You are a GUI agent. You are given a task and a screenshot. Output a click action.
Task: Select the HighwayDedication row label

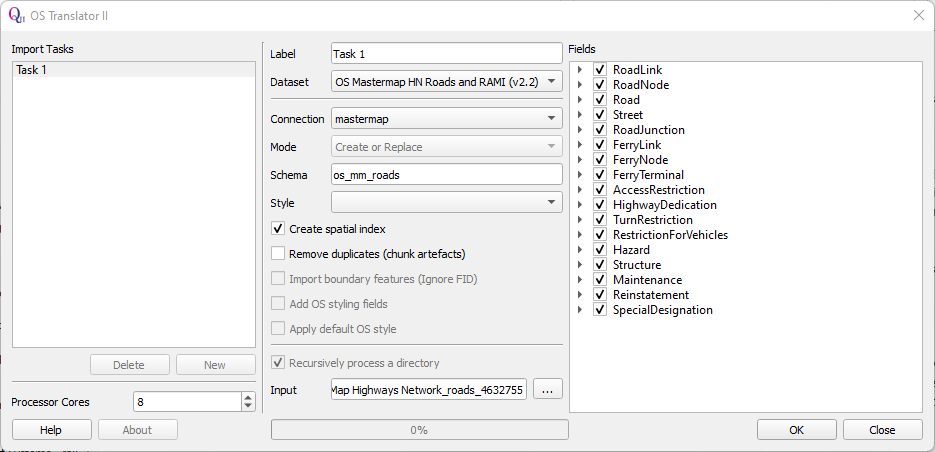[665, 205]
